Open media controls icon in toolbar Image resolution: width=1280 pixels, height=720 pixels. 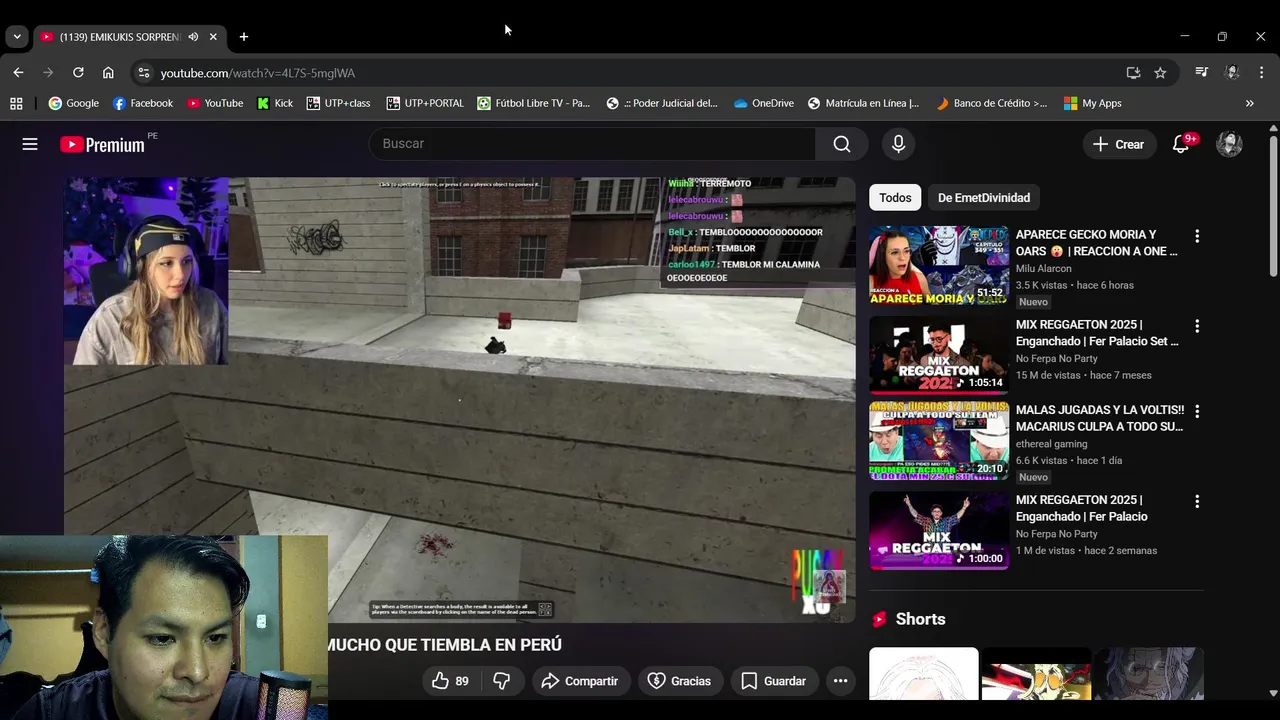[x=1201, y=73]
